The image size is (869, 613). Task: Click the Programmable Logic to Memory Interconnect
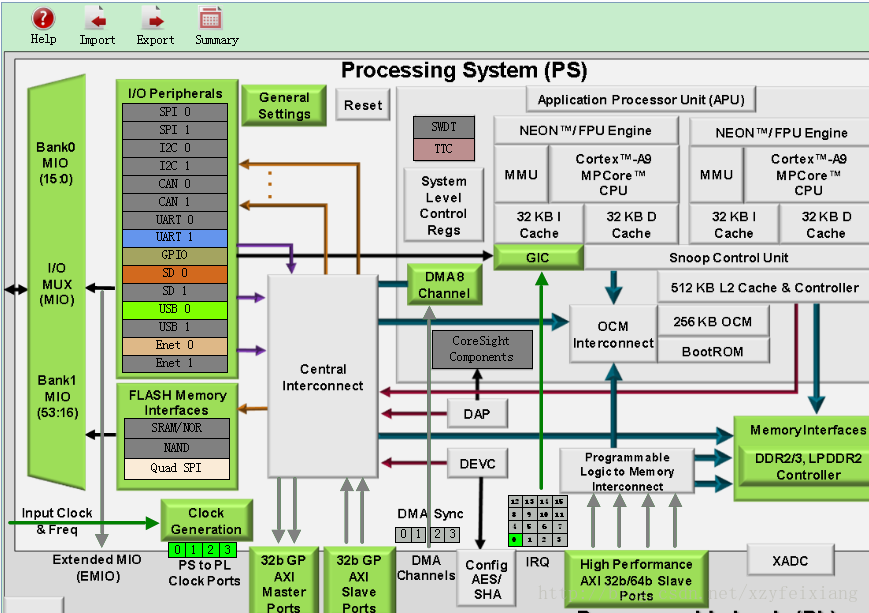coord(627,471)
